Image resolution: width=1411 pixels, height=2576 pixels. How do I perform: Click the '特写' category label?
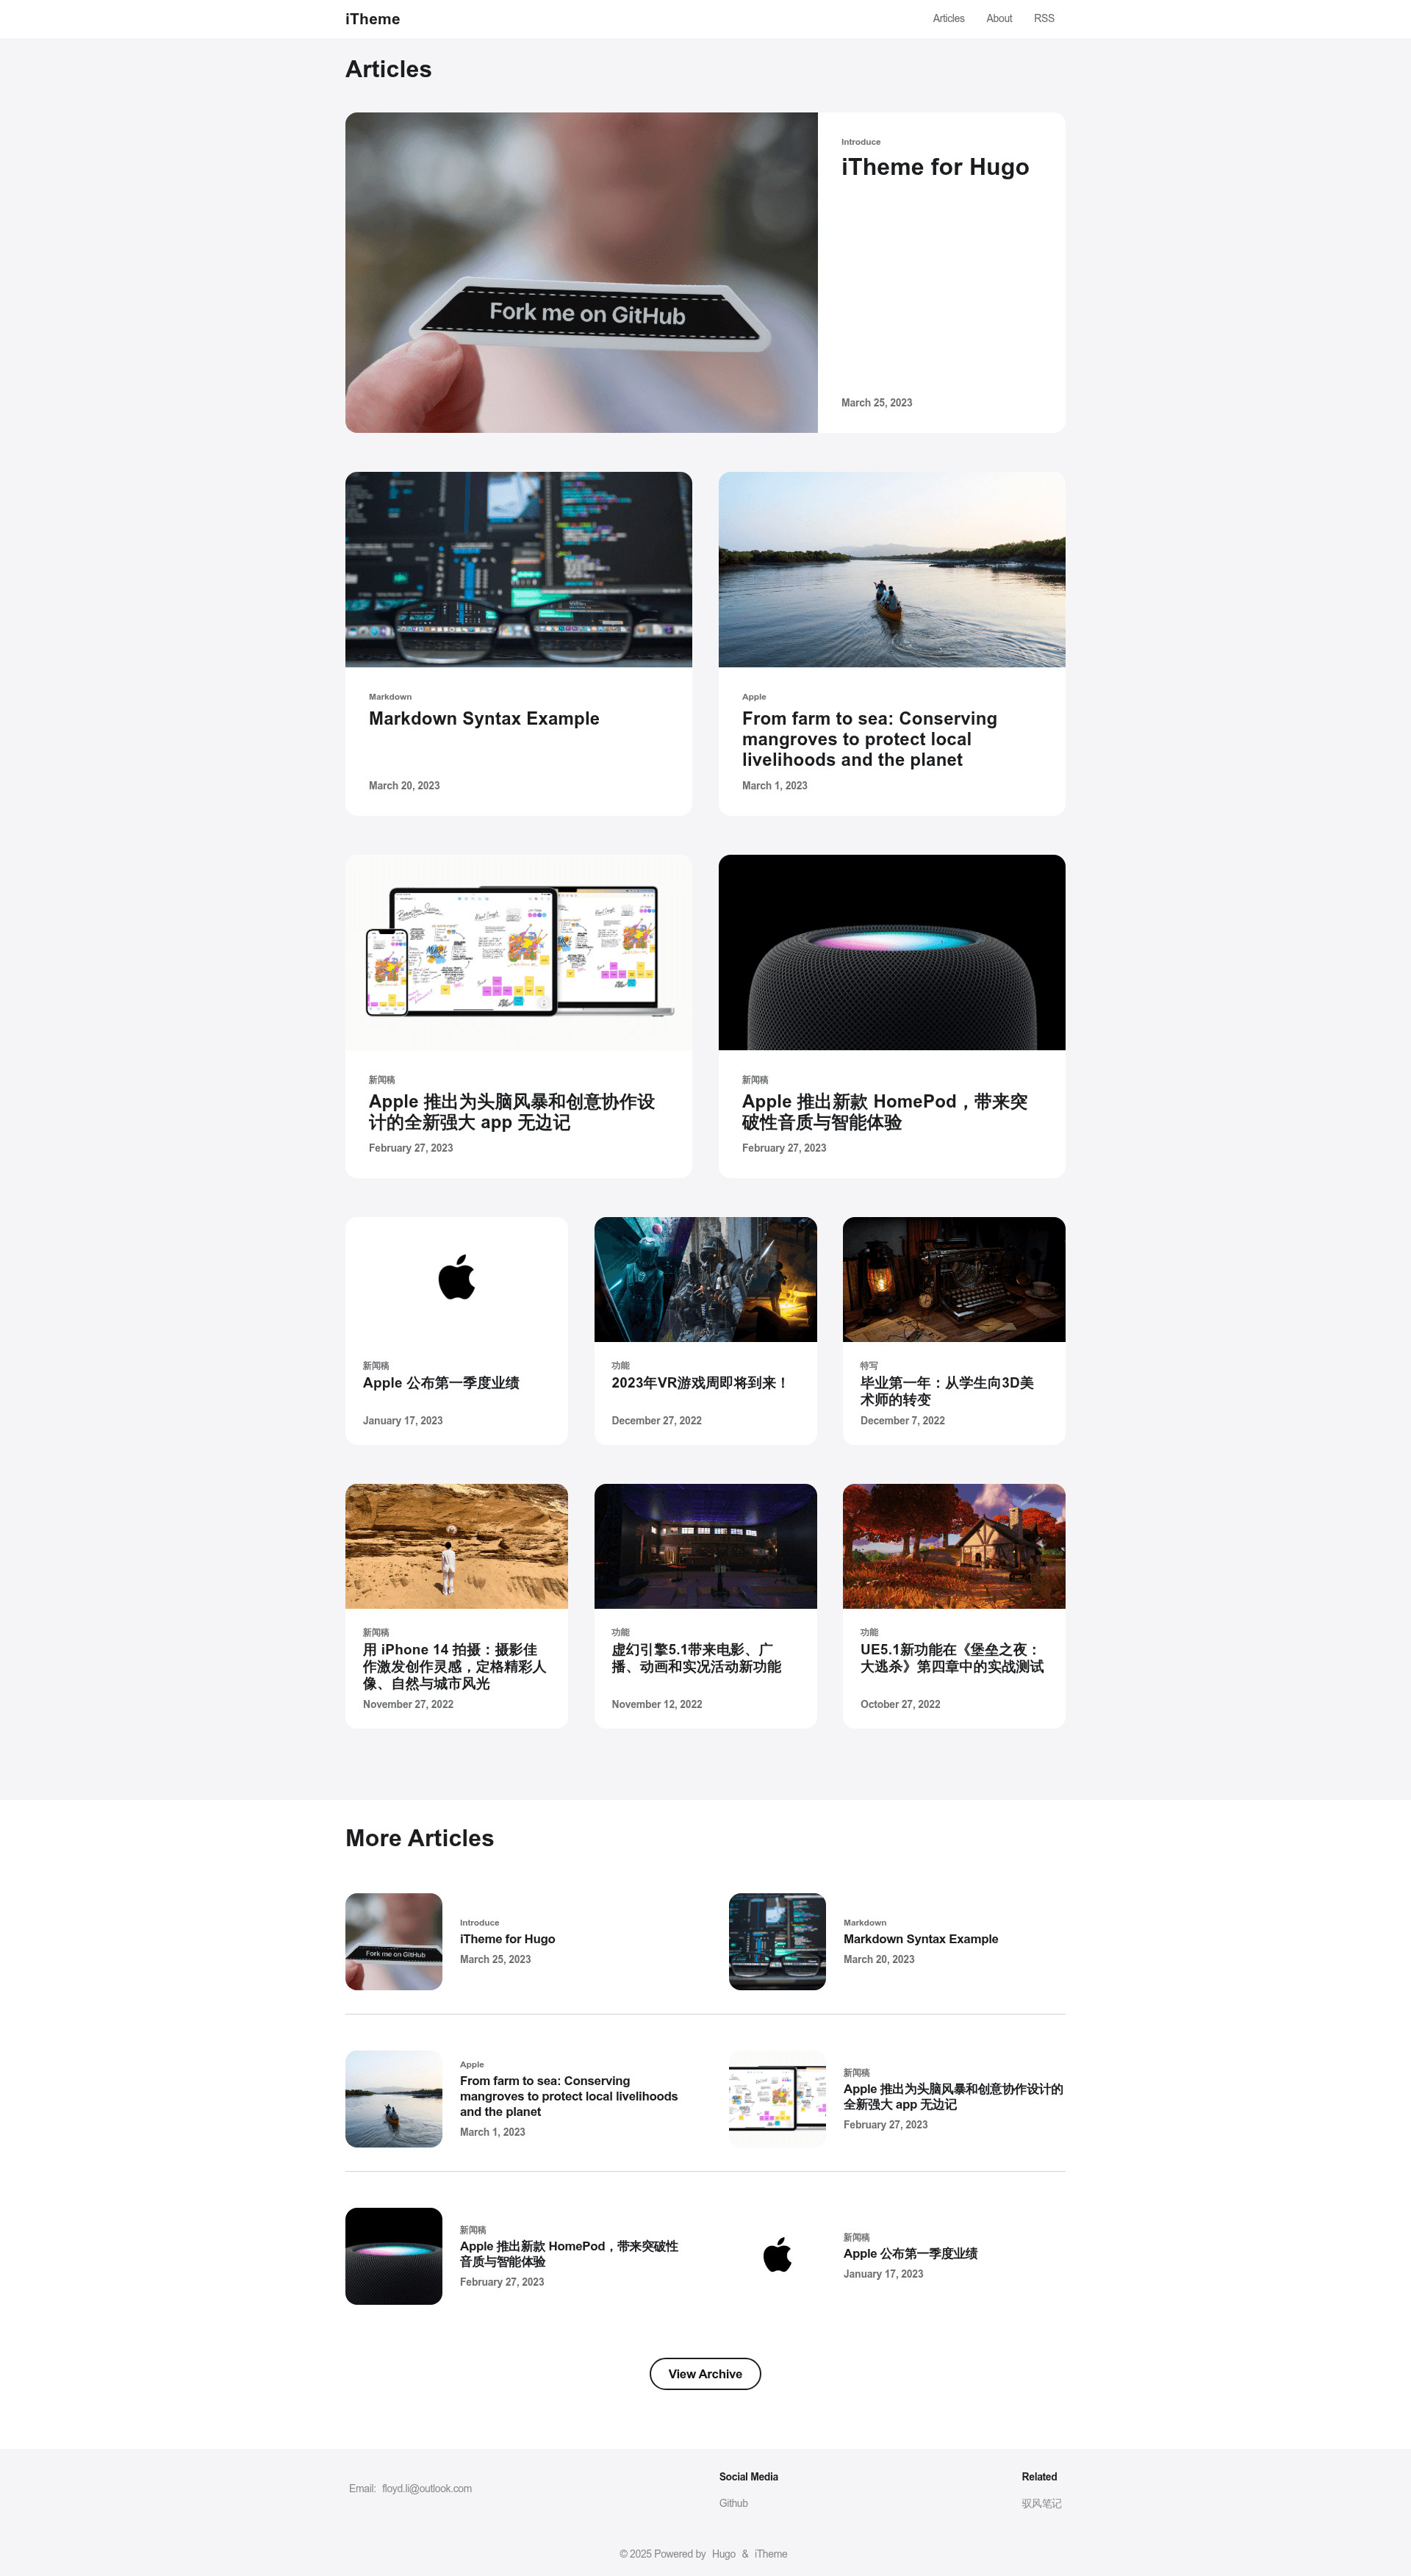click(869, 1366)
